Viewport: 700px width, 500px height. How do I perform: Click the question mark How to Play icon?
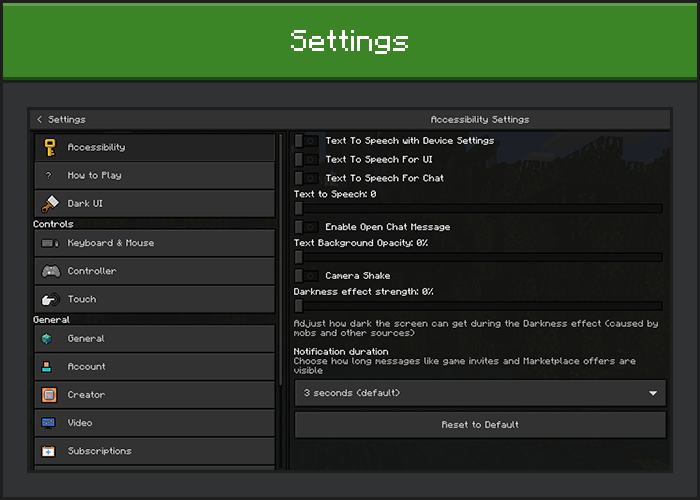tap(49, 175)
